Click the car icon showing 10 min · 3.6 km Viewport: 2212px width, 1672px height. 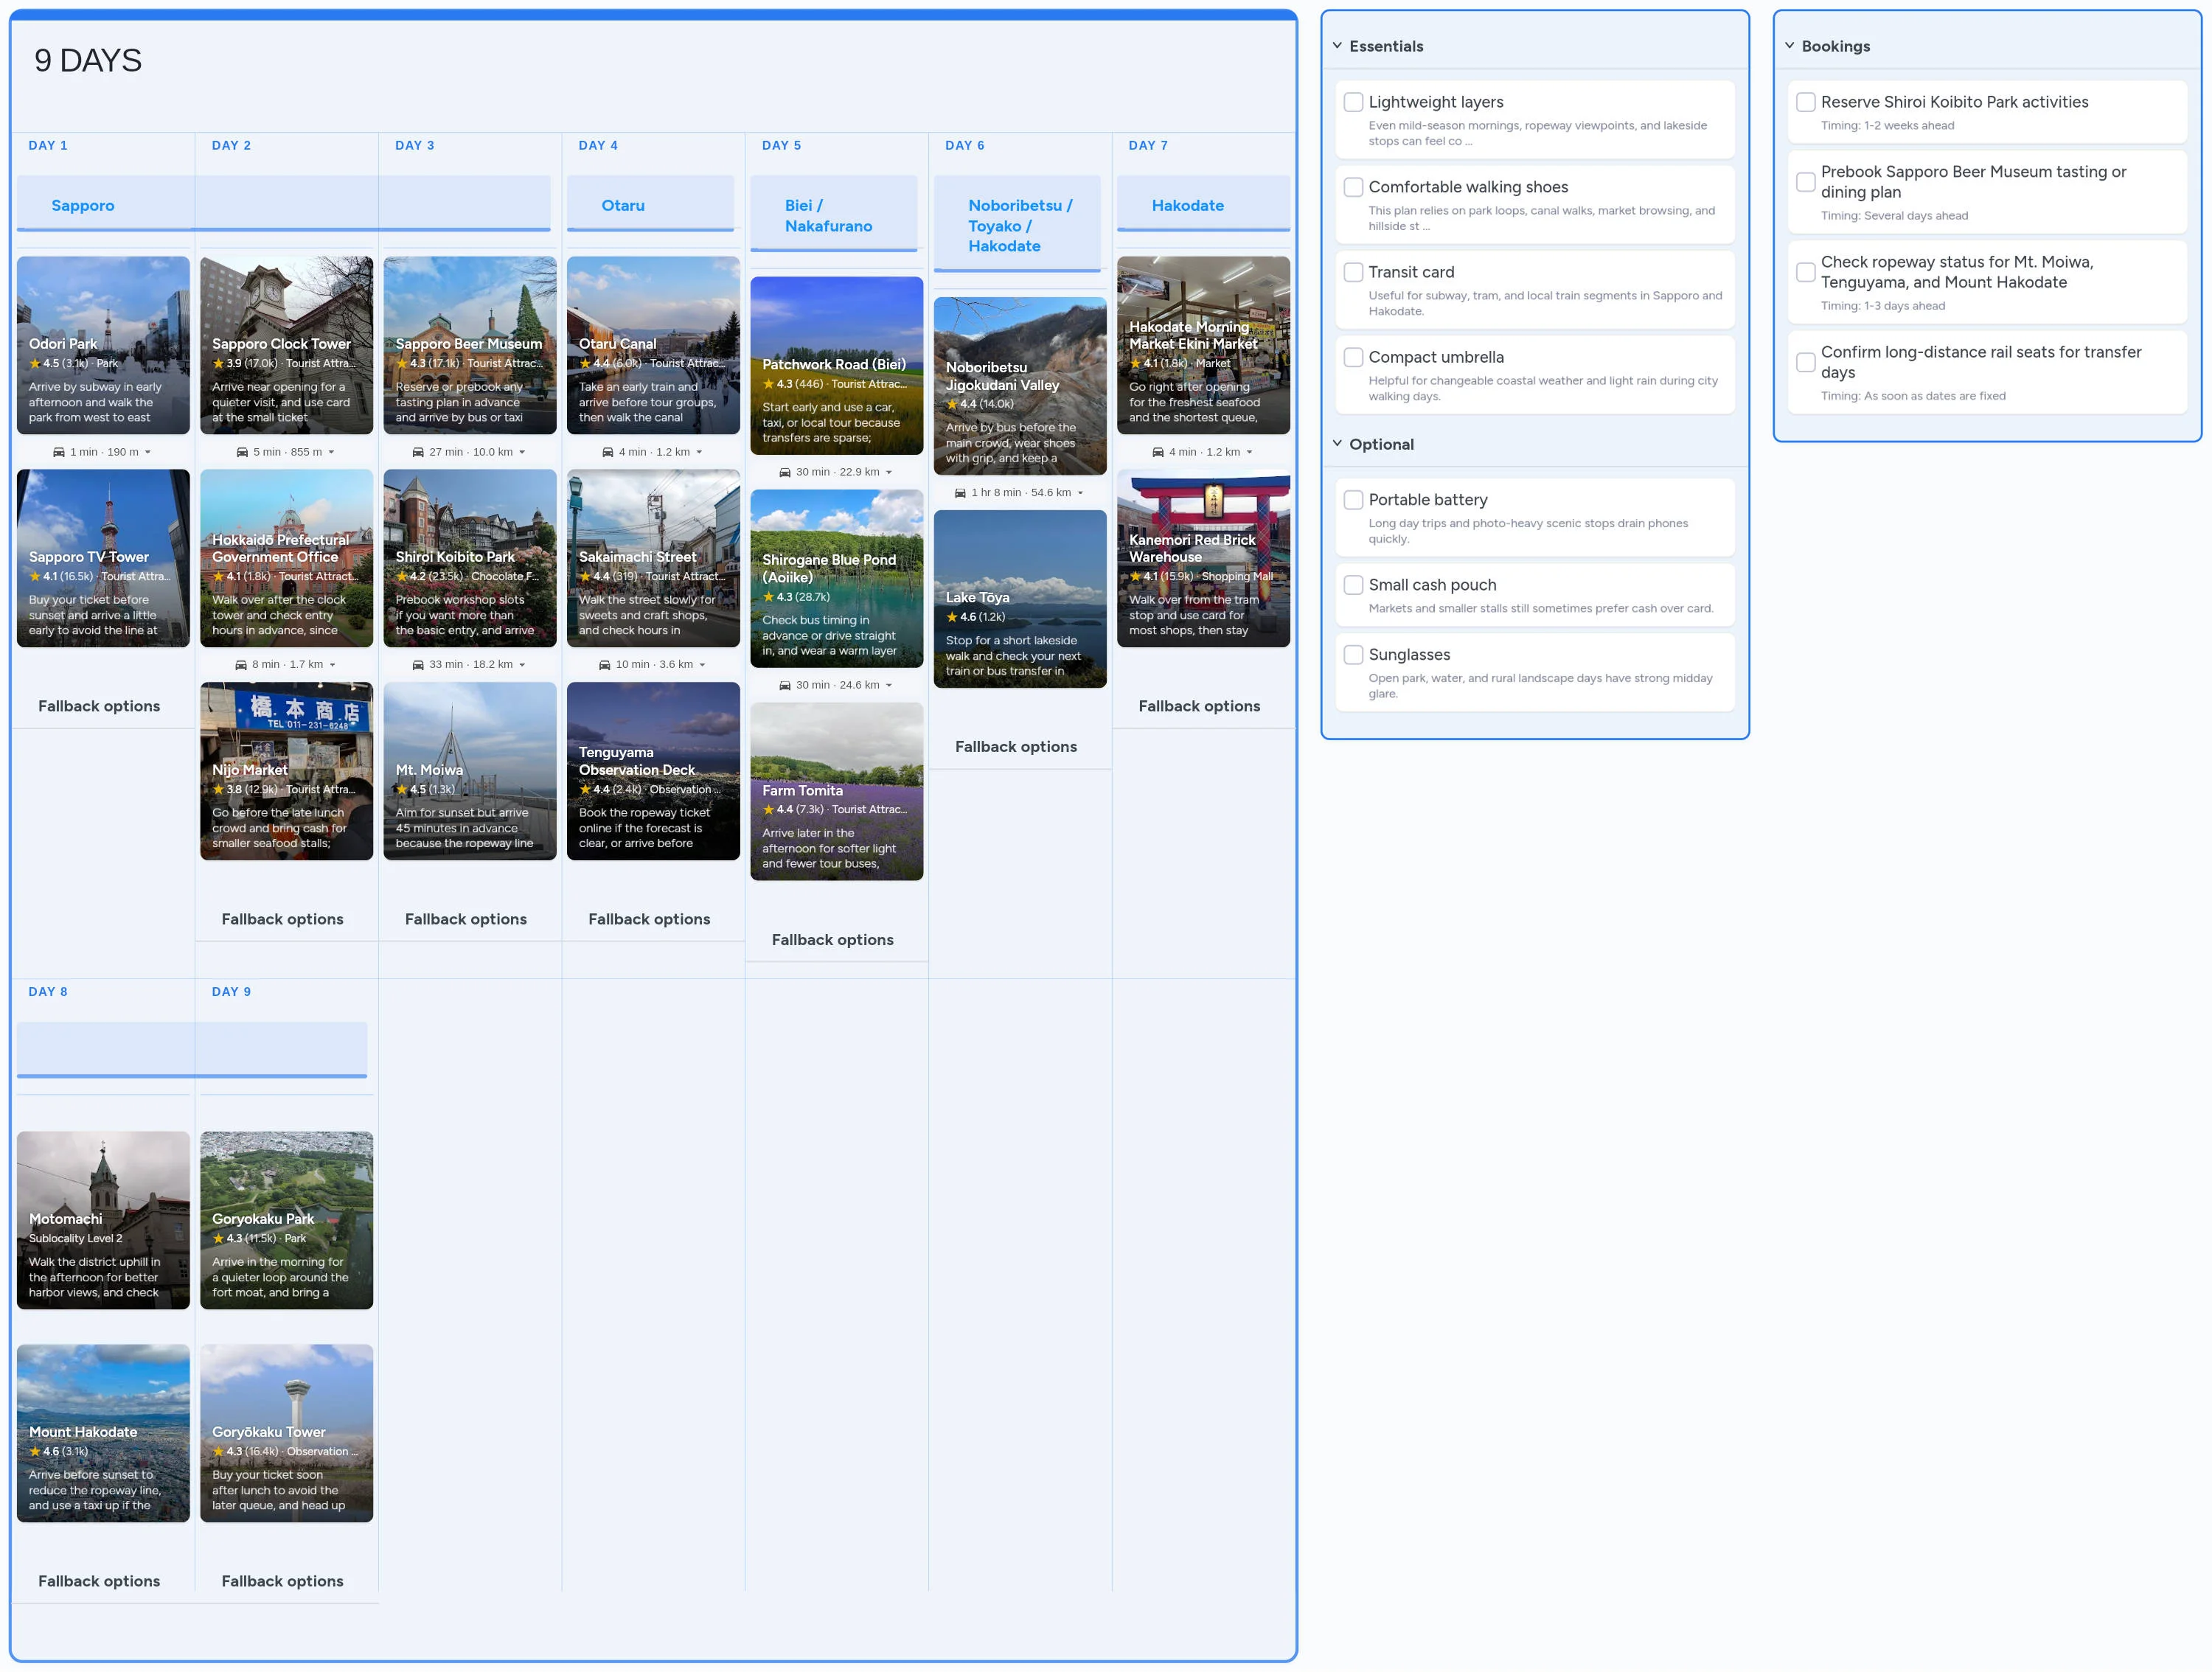[x=605, y=664]
